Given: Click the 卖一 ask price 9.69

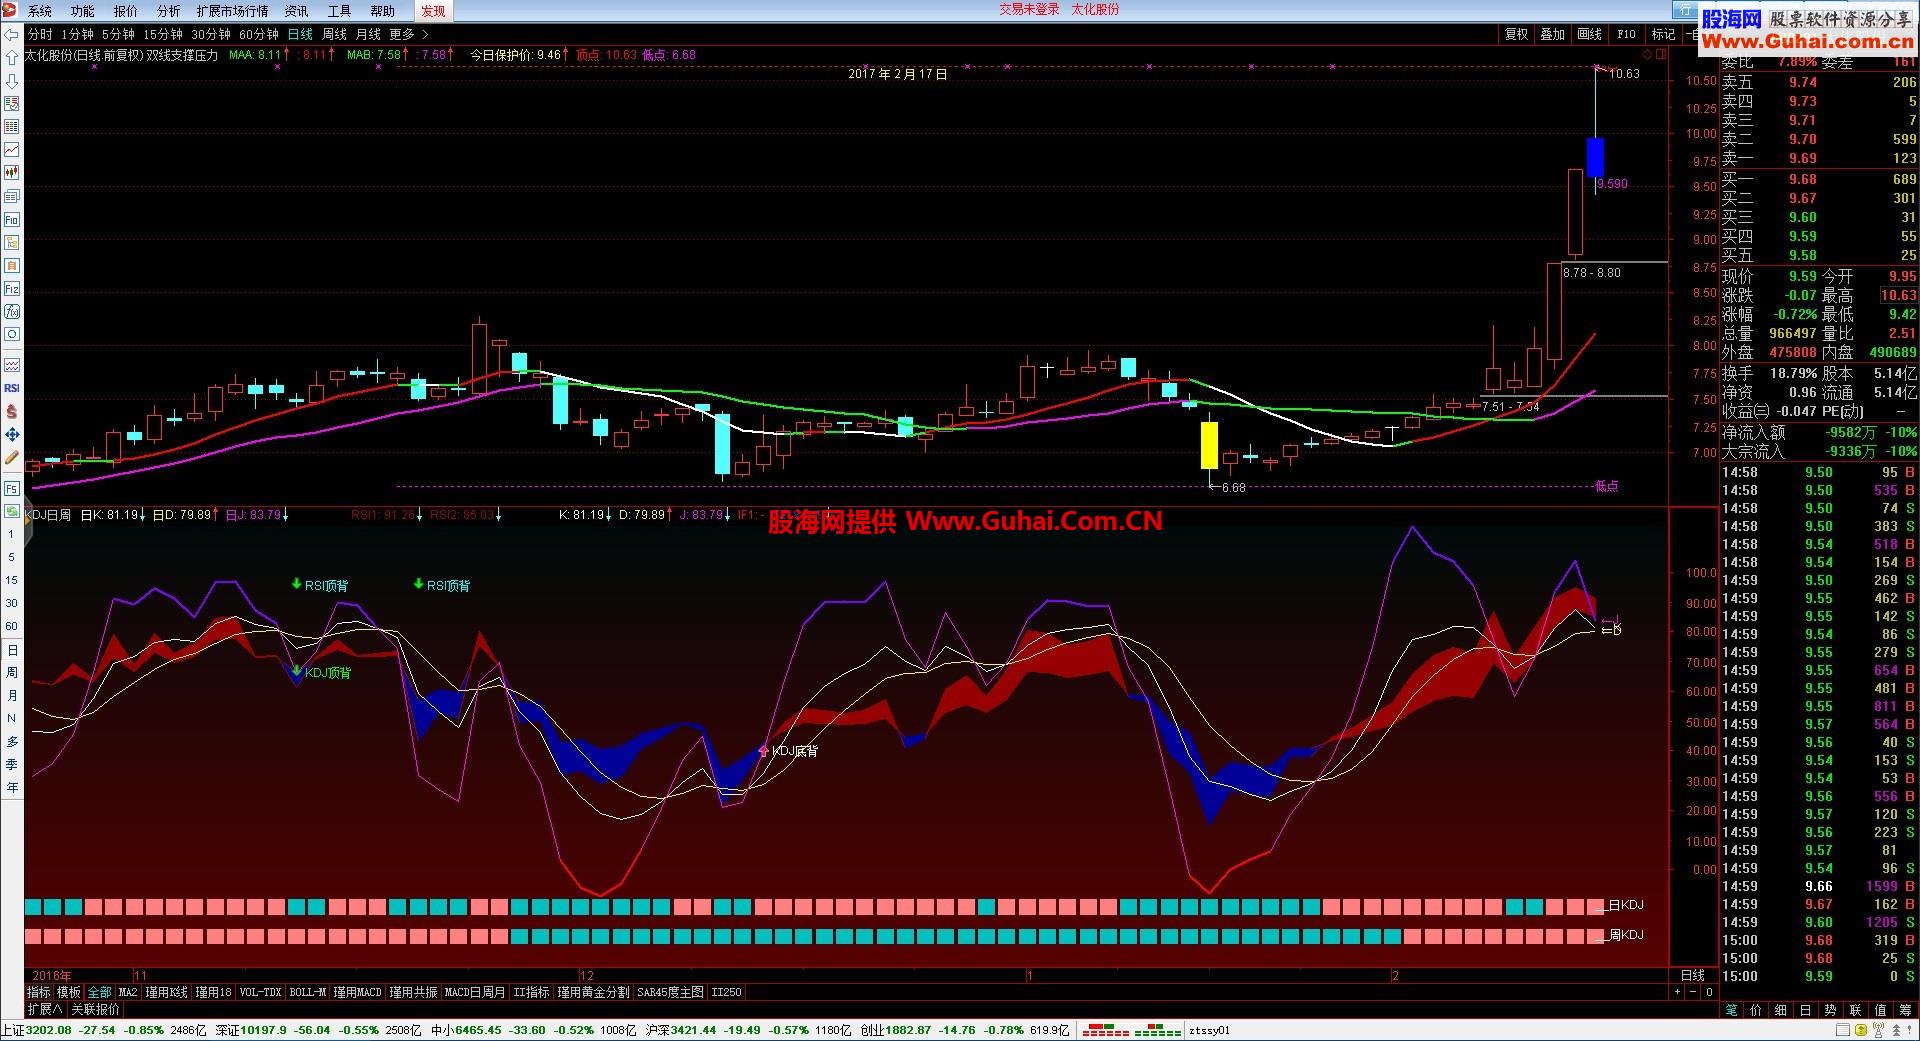Looking at the screenshot, I should (x=1803, y=158).
